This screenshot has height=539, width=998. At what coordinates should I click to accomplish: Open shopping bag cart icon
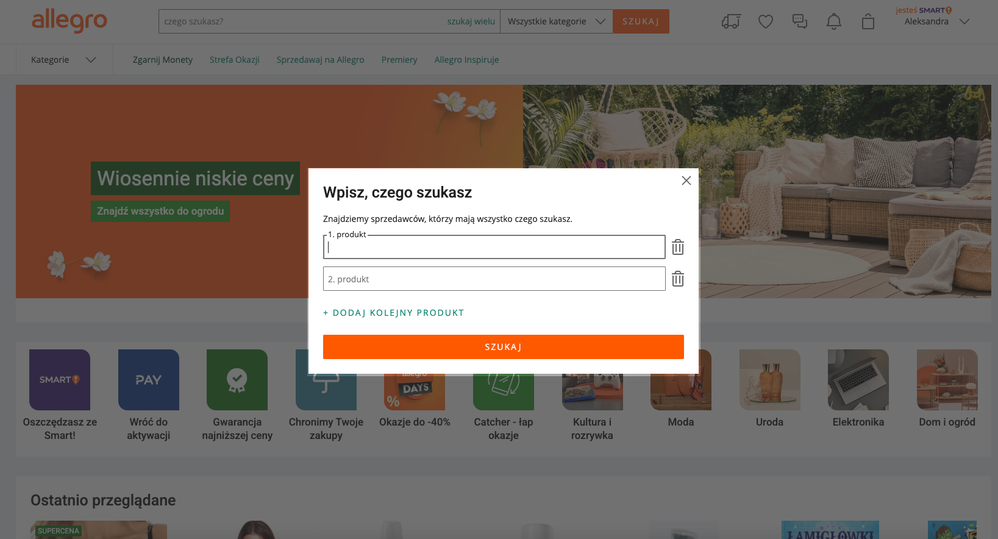tap(868, 22)
